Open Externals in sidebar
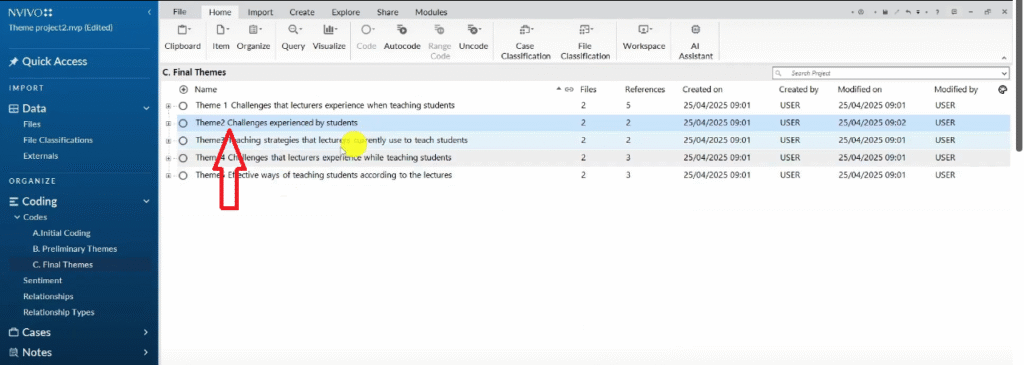This screenshot has width=1024, height=365. (40, 156)
